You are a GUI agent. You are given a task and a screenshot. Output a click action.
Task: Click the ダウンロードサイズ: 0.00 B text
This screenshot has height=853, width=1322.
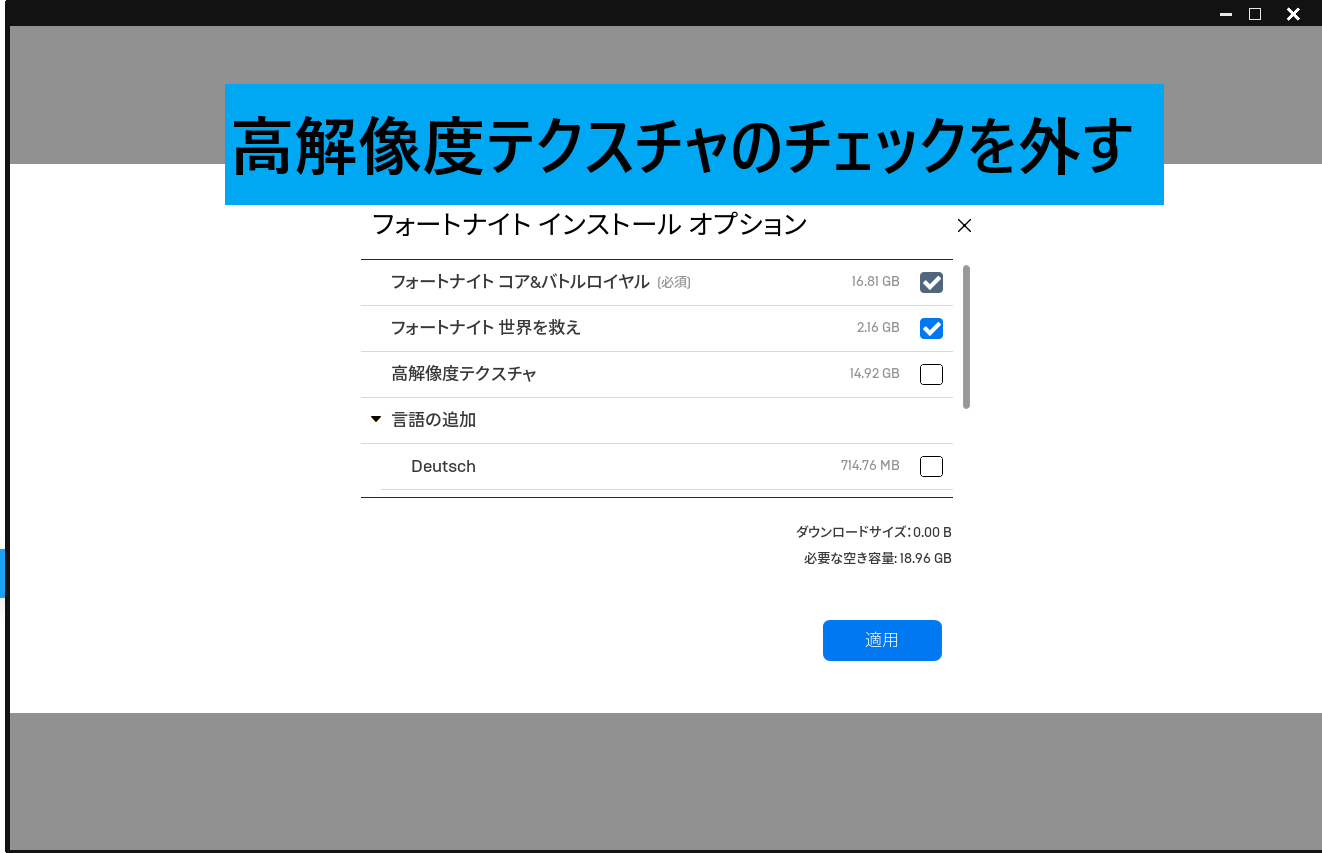click(x=873, y=532)
